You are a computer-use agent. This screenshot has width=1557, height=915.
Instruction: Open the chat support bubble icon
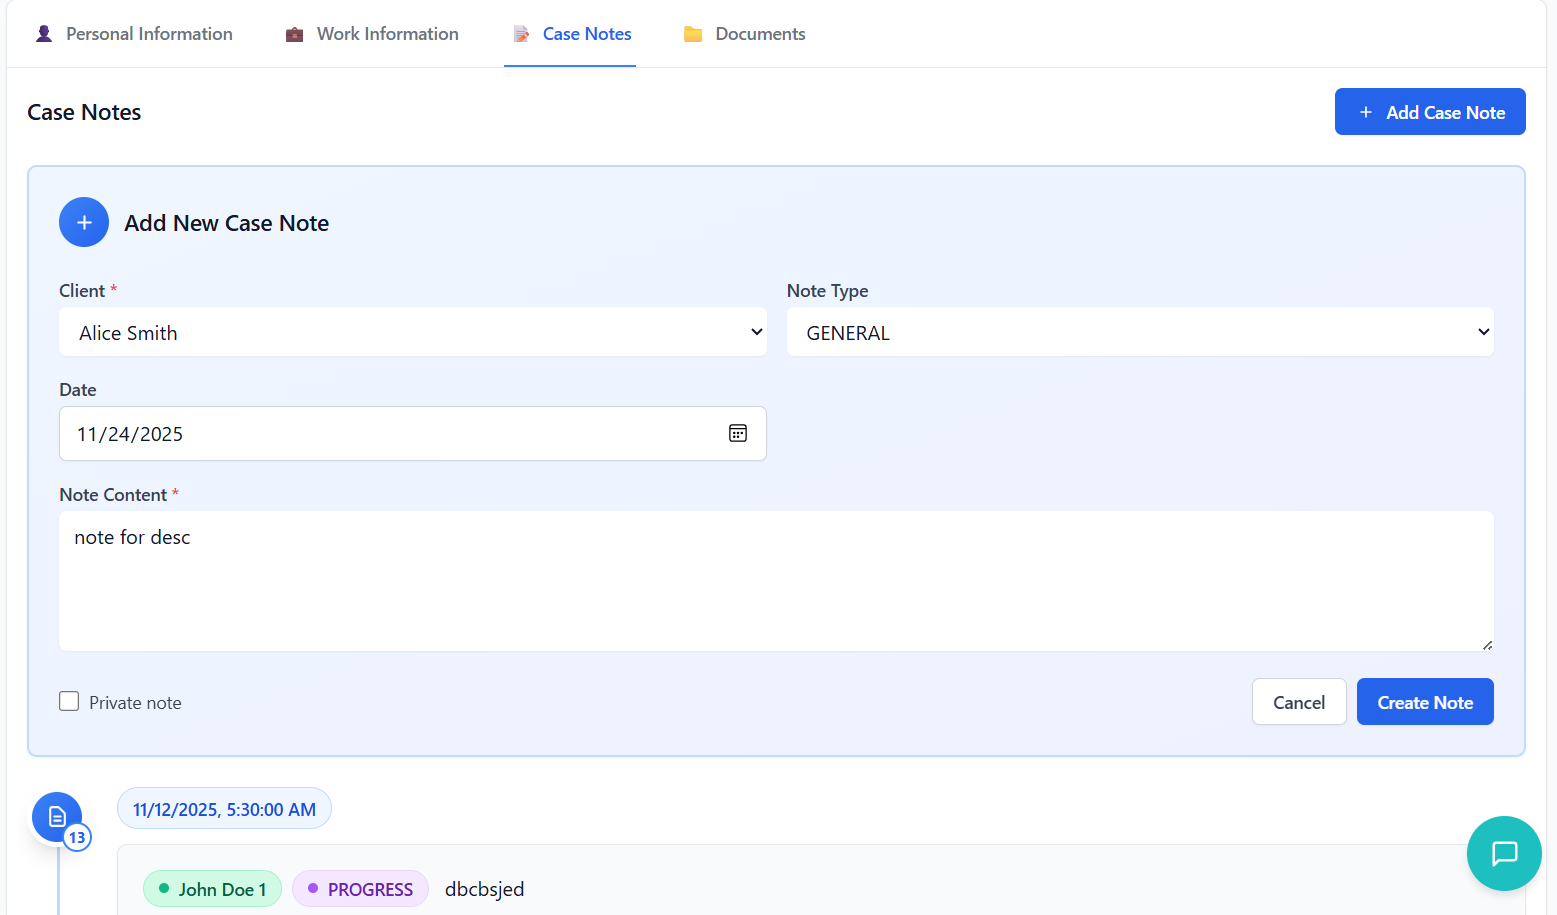click(1504, 853)
